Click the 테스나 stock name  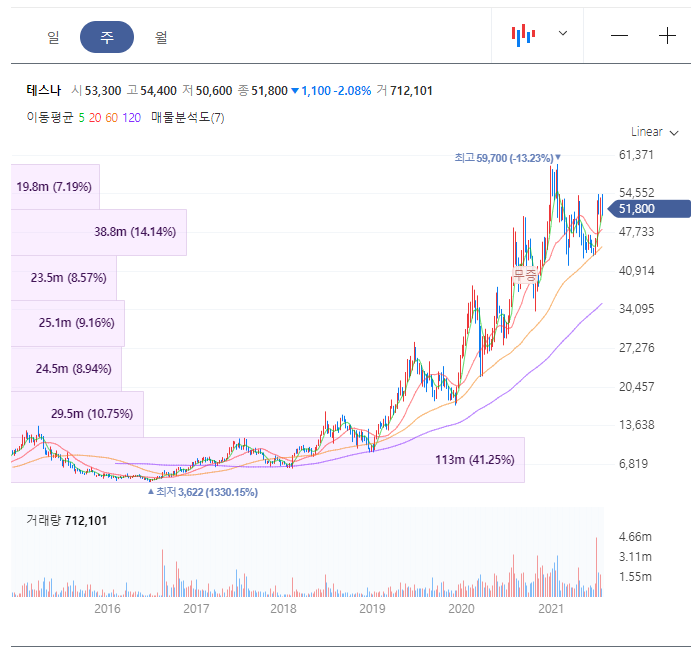point(44,91)
